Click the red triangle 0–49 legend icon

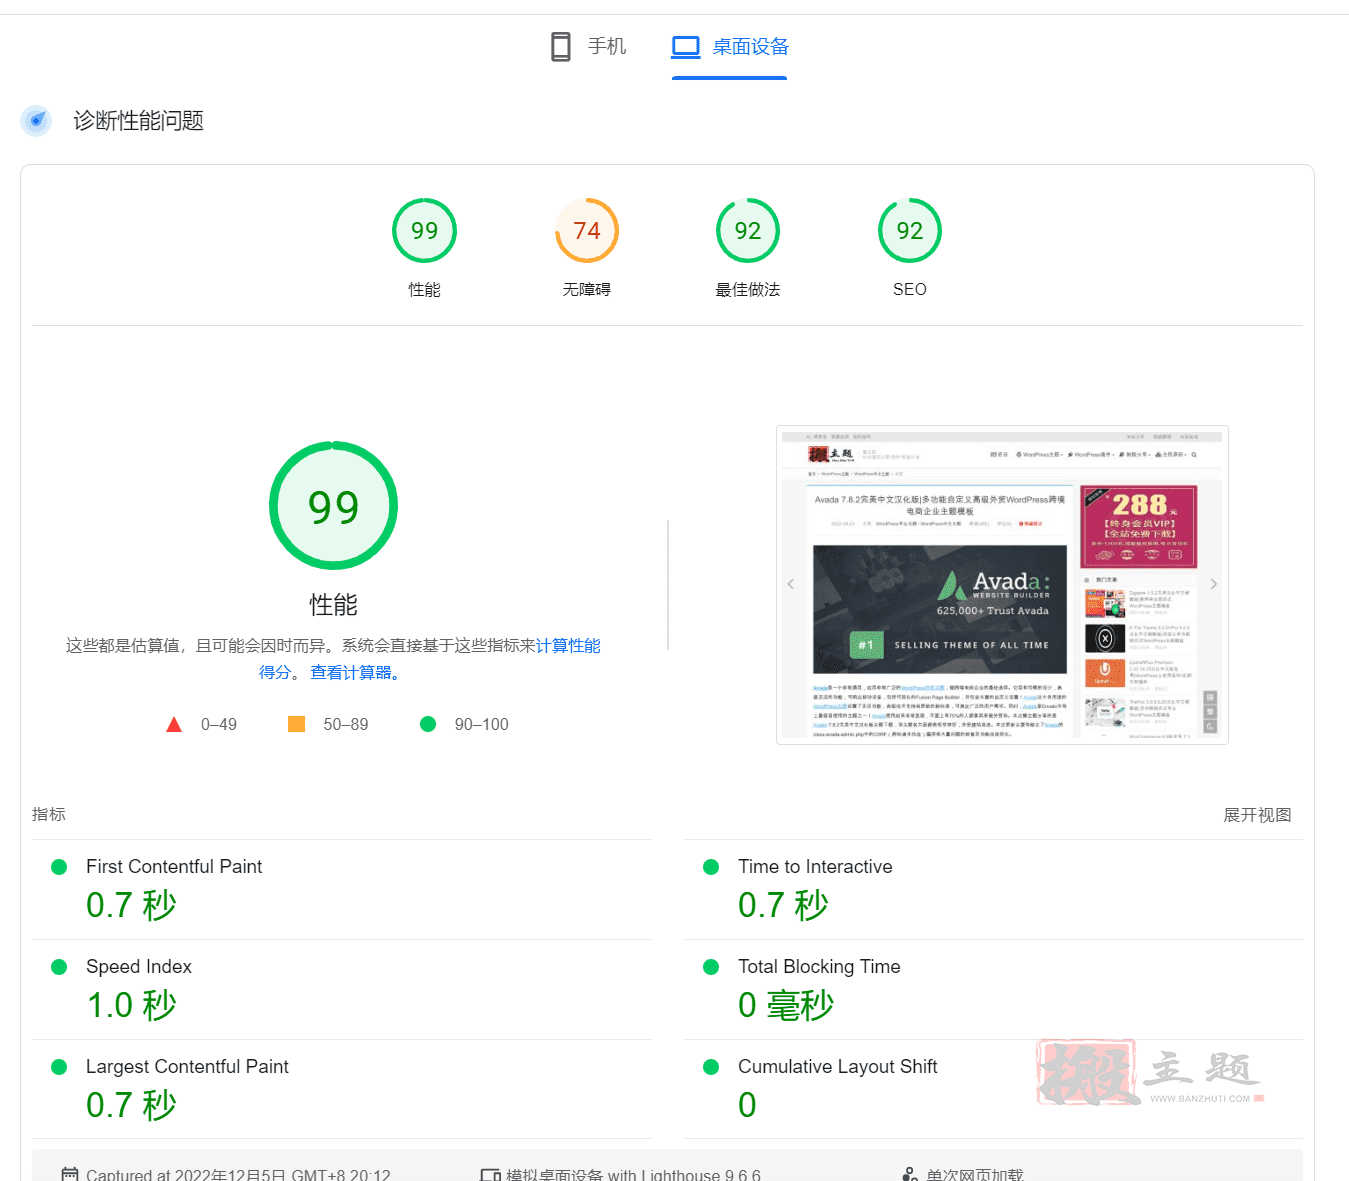[174, 724]
